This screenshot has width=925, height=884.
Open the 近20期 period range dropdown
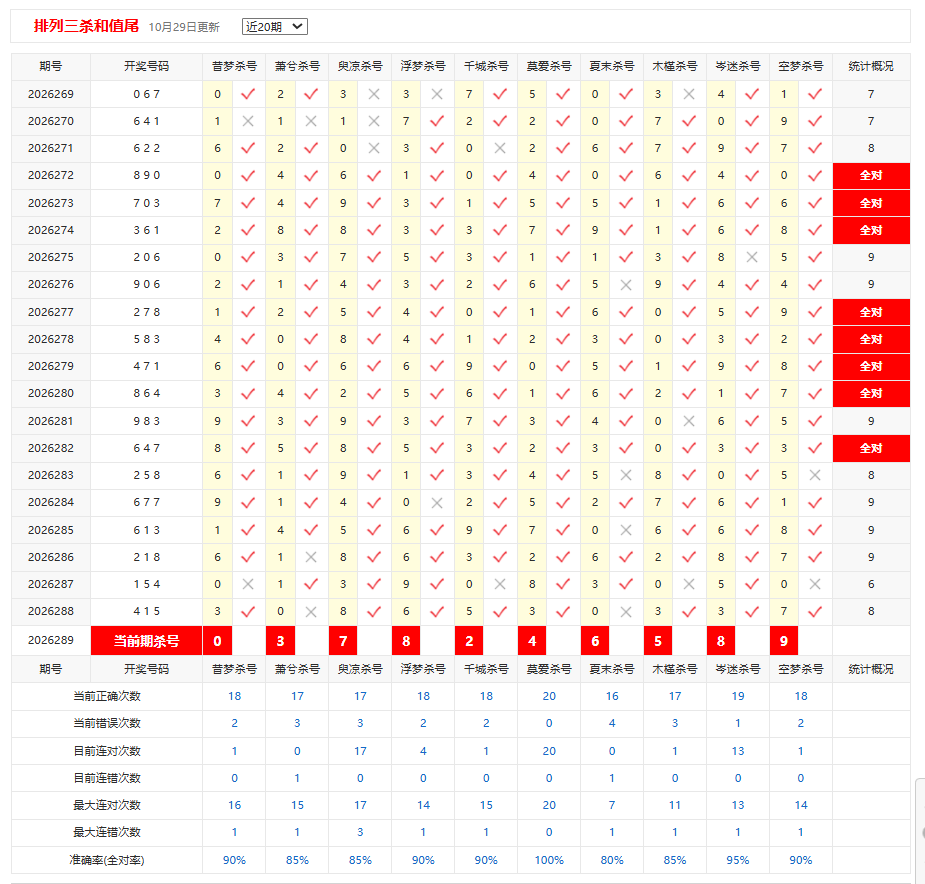[274, 27]
